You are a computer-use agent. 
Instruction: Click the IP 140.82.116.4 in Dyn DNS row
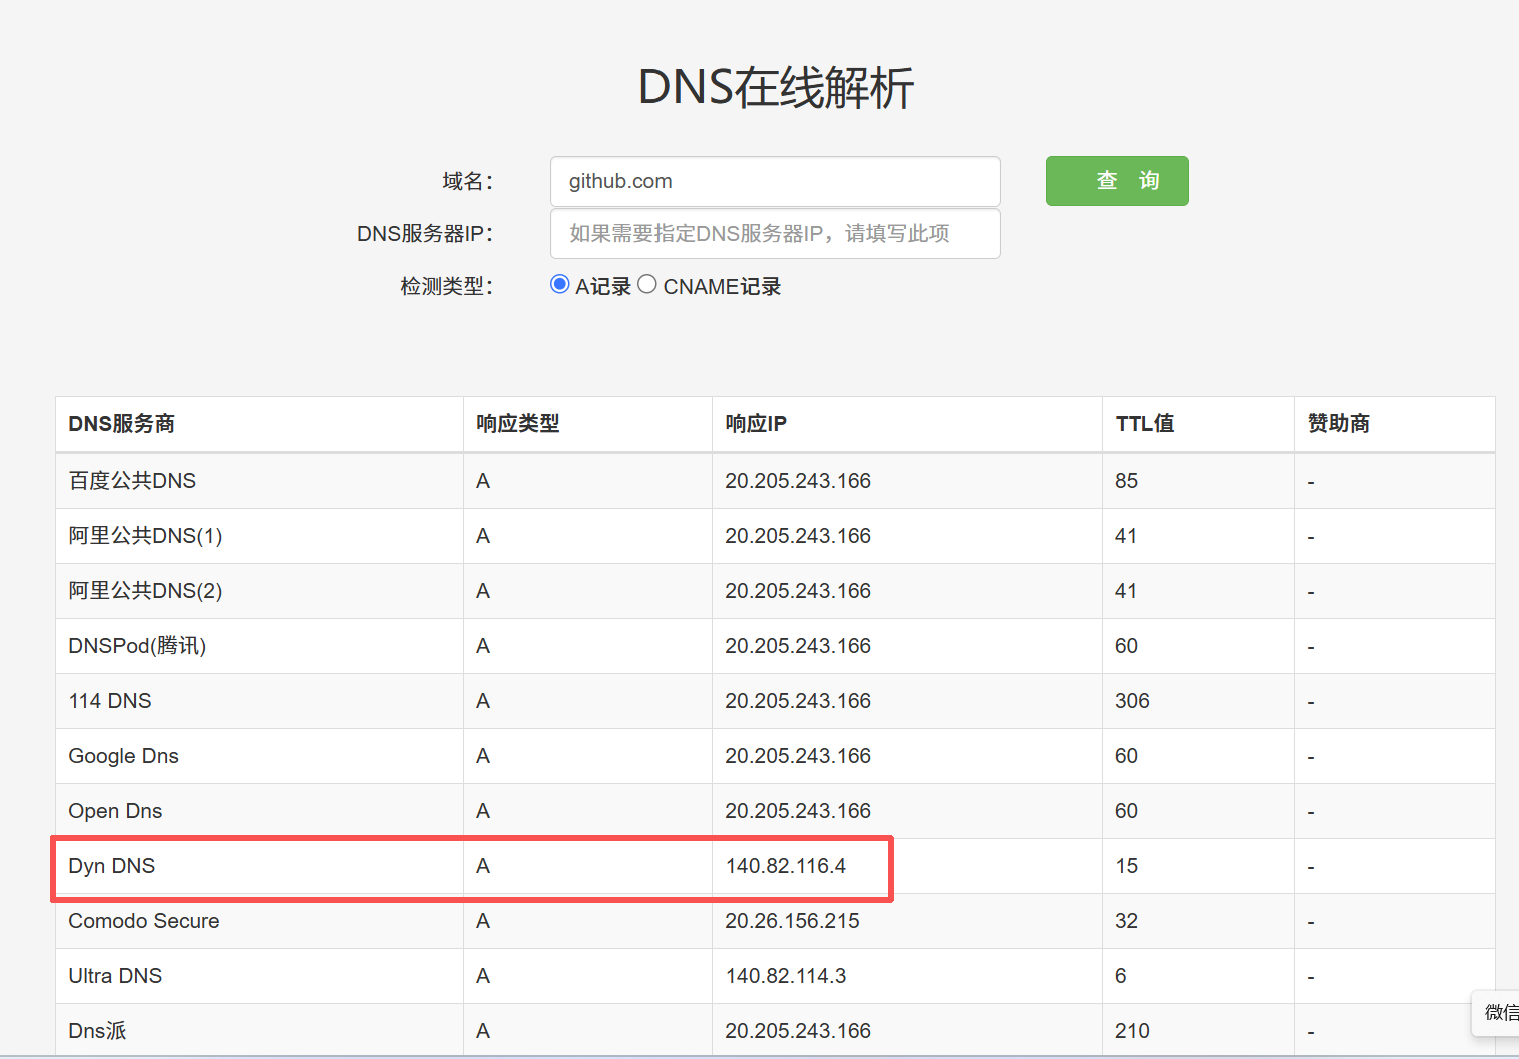coord(785,866)
